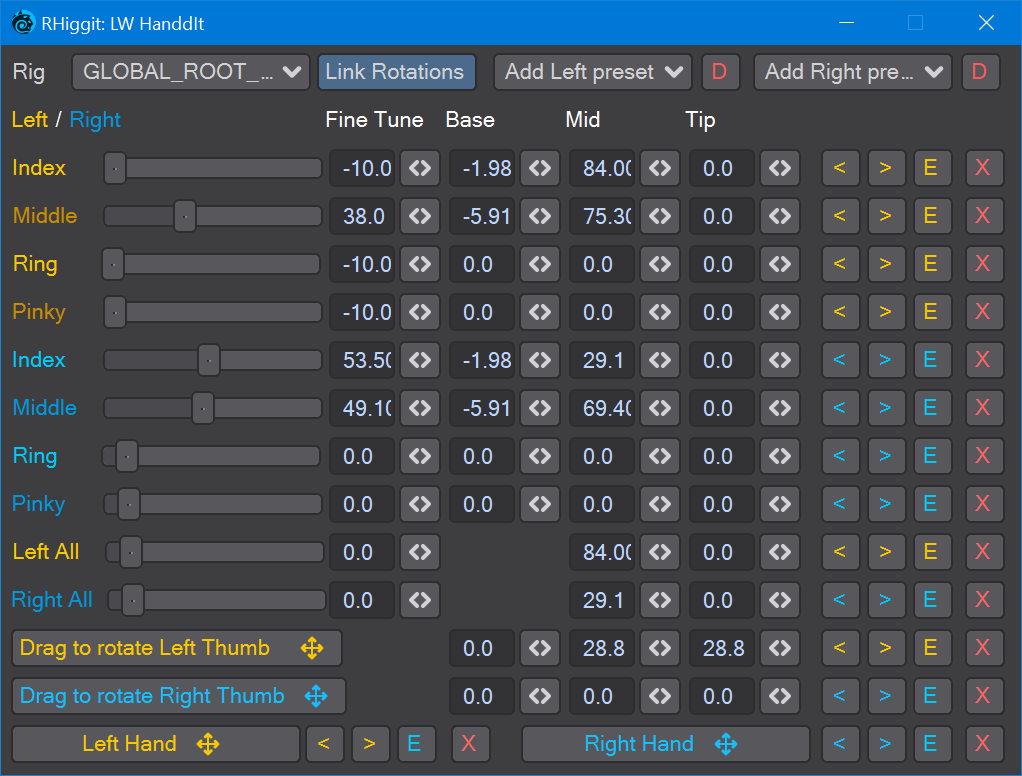
Task: Click the Drag to rotate Left Thumb button
Action: tap(176, 648)
